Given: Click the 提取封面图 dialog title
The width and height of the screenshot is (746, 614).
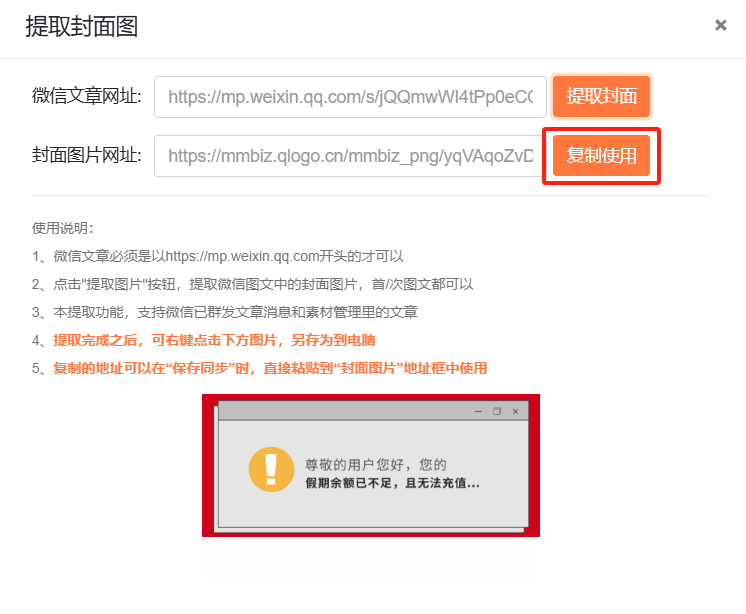Looking at the screenshot, I should pyautogui.click(x=81, y=26).
